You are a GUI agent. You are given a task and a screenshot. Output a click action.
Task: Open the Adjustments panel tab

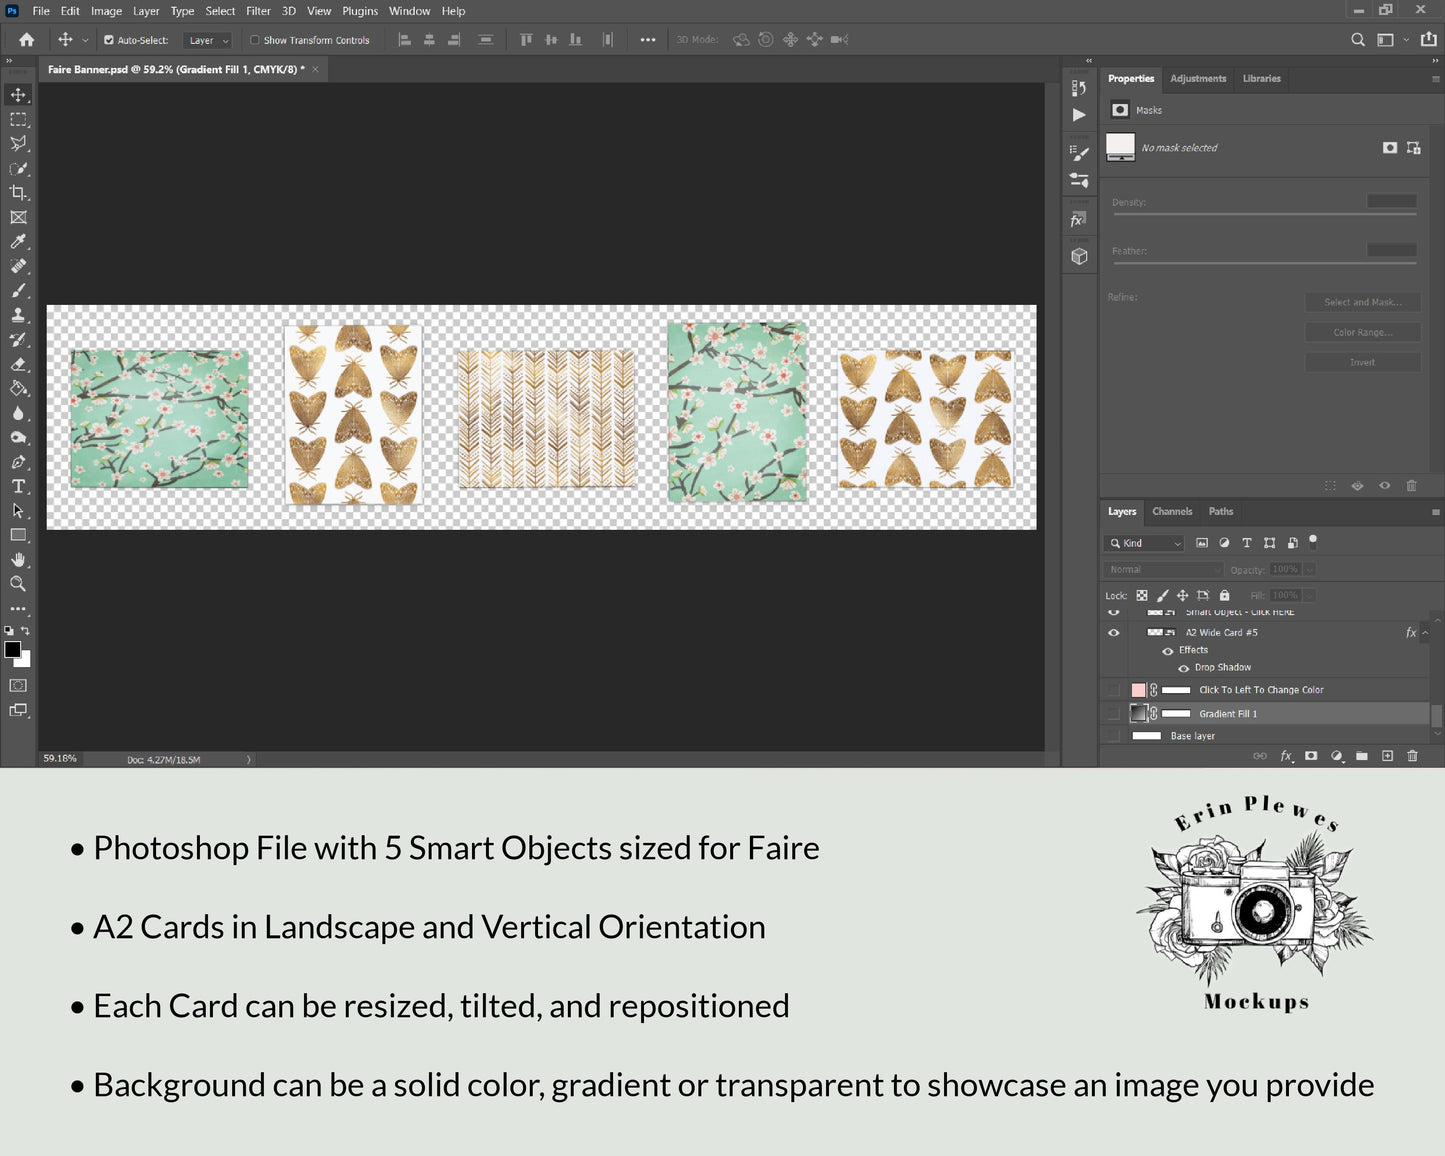pos(1198,79)
